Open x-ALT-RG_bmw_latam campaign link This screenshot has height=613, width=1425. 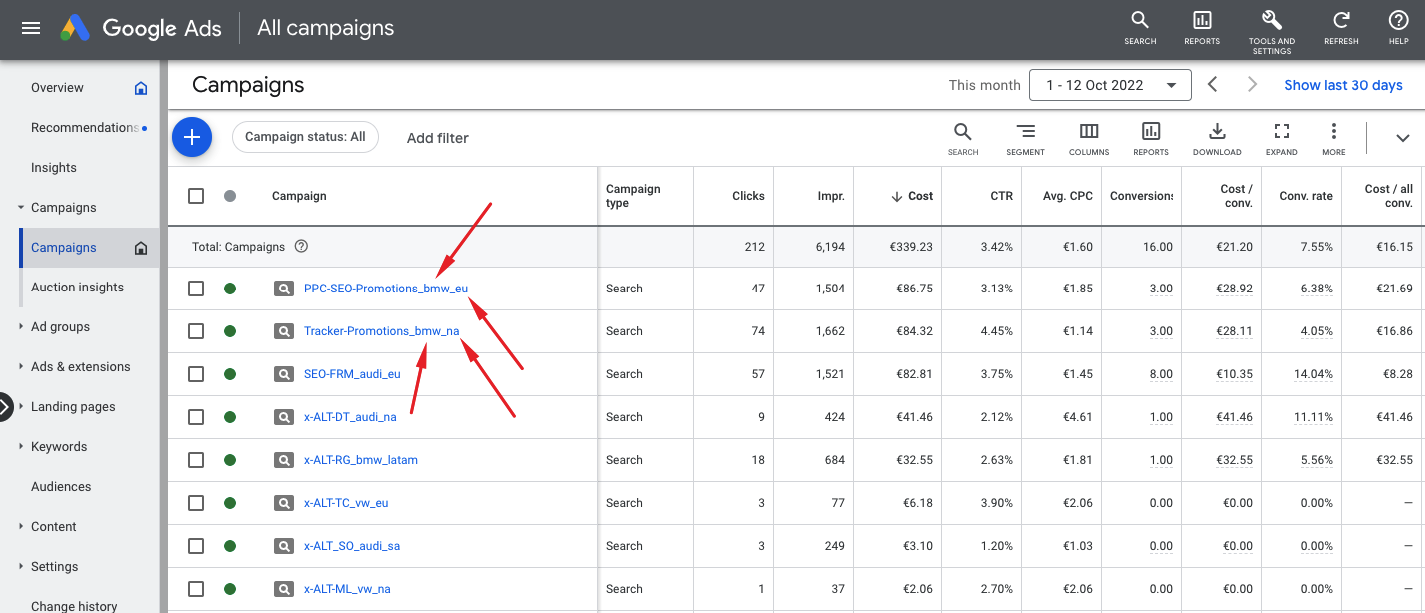point(361,460)
